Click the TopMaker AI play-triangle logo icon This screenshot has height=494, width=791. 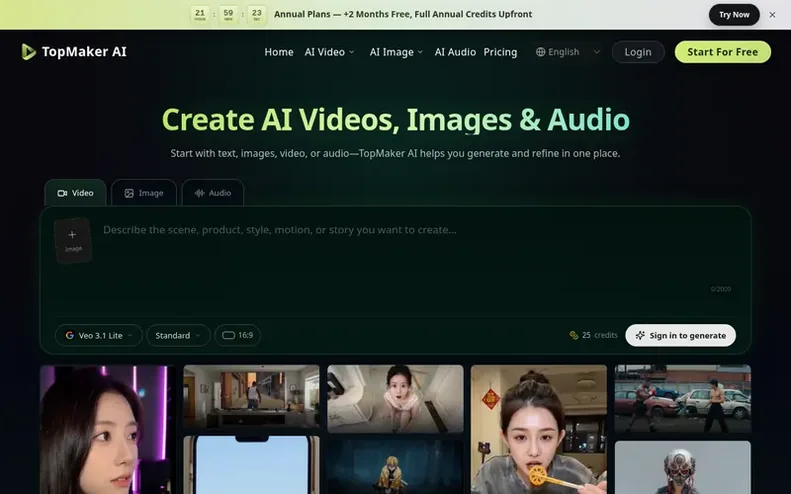tap(28, 51)
